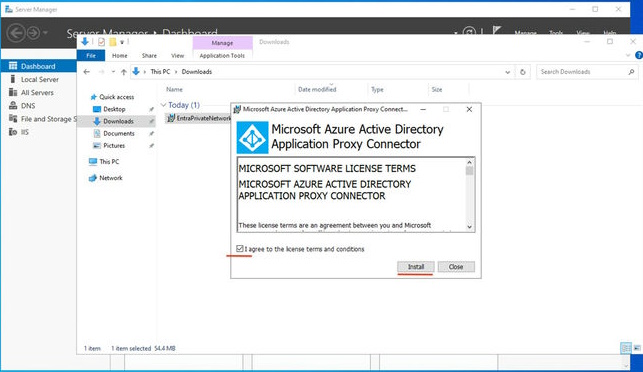Click the Azure Active Directory logo icon

pyautogui.click(x=253, y=137)
